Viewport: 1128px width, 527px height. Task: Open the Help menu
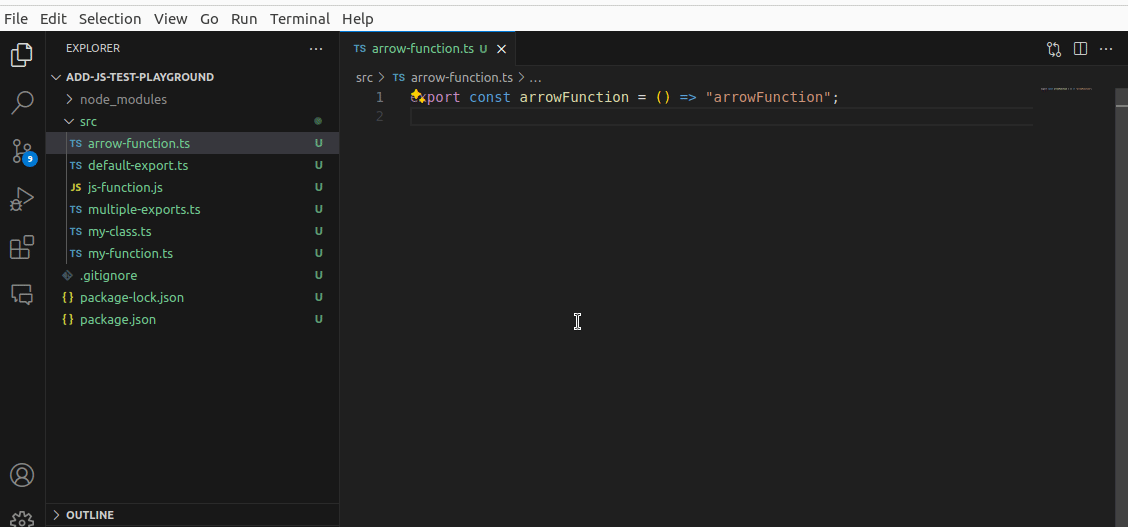pyautogui.click(x=358, y=19)
